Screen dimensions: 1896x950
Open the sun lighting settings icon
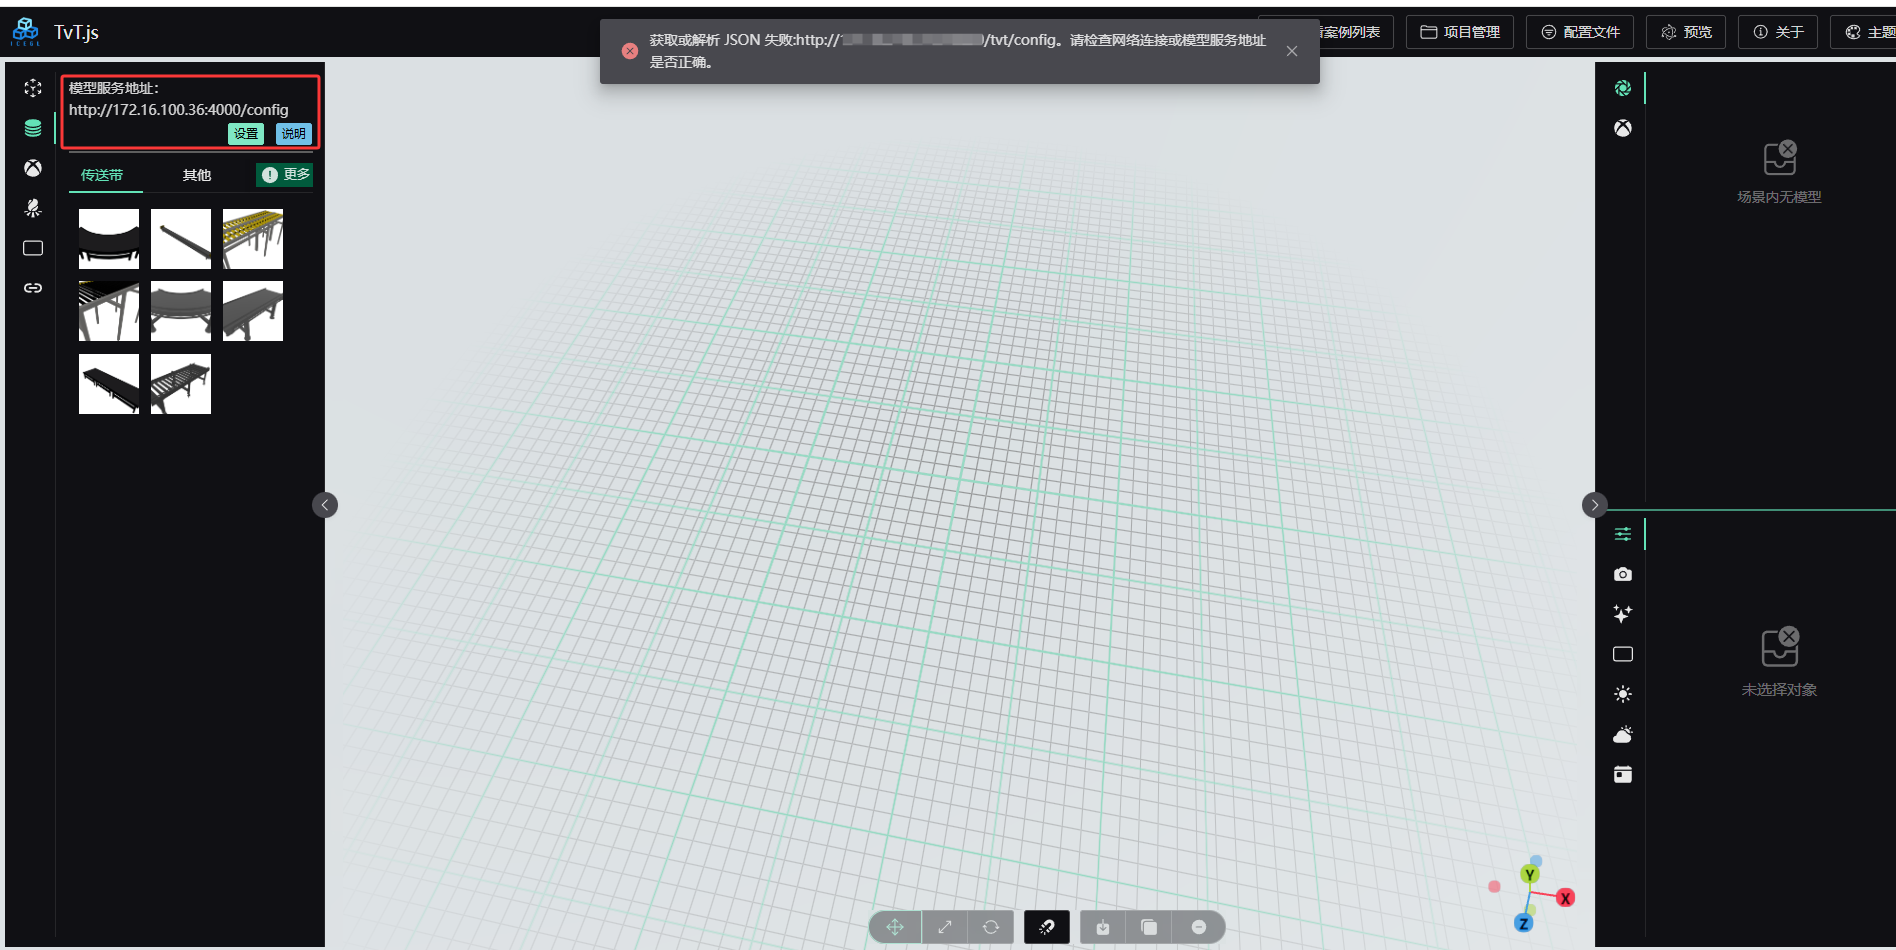click(1622, 694)
